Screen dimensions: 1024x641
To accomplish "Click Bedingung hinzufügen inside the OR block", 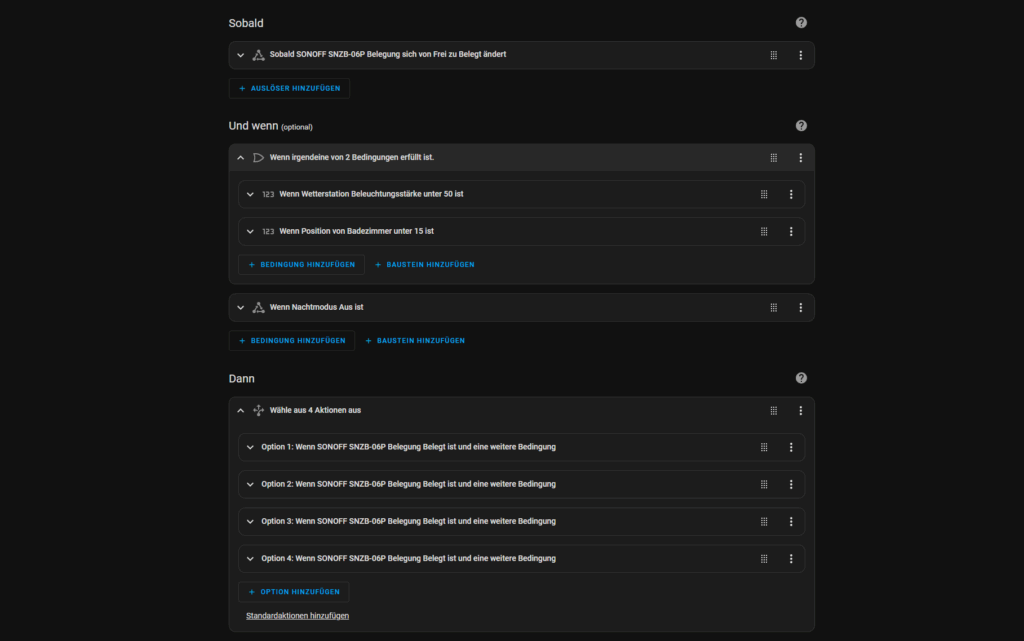I will 301,264.
